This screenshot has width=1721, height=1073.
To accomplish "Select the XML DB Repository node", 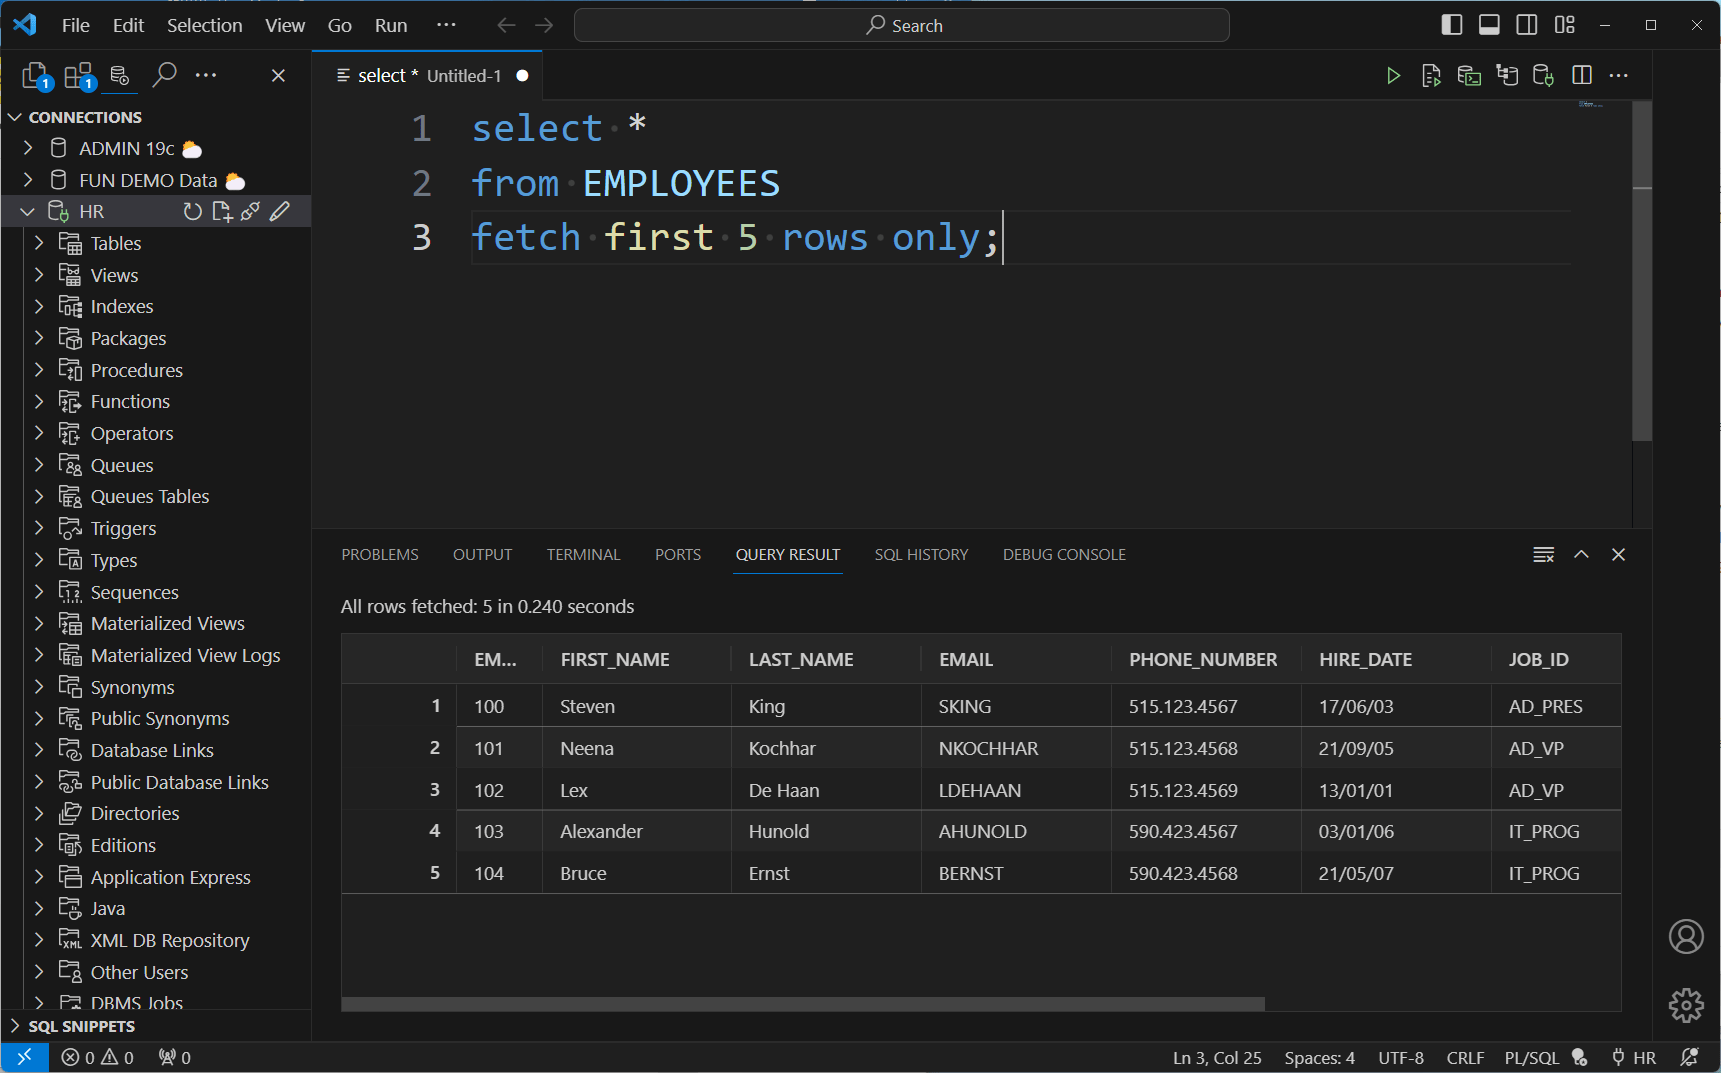I will click(169, 940).
